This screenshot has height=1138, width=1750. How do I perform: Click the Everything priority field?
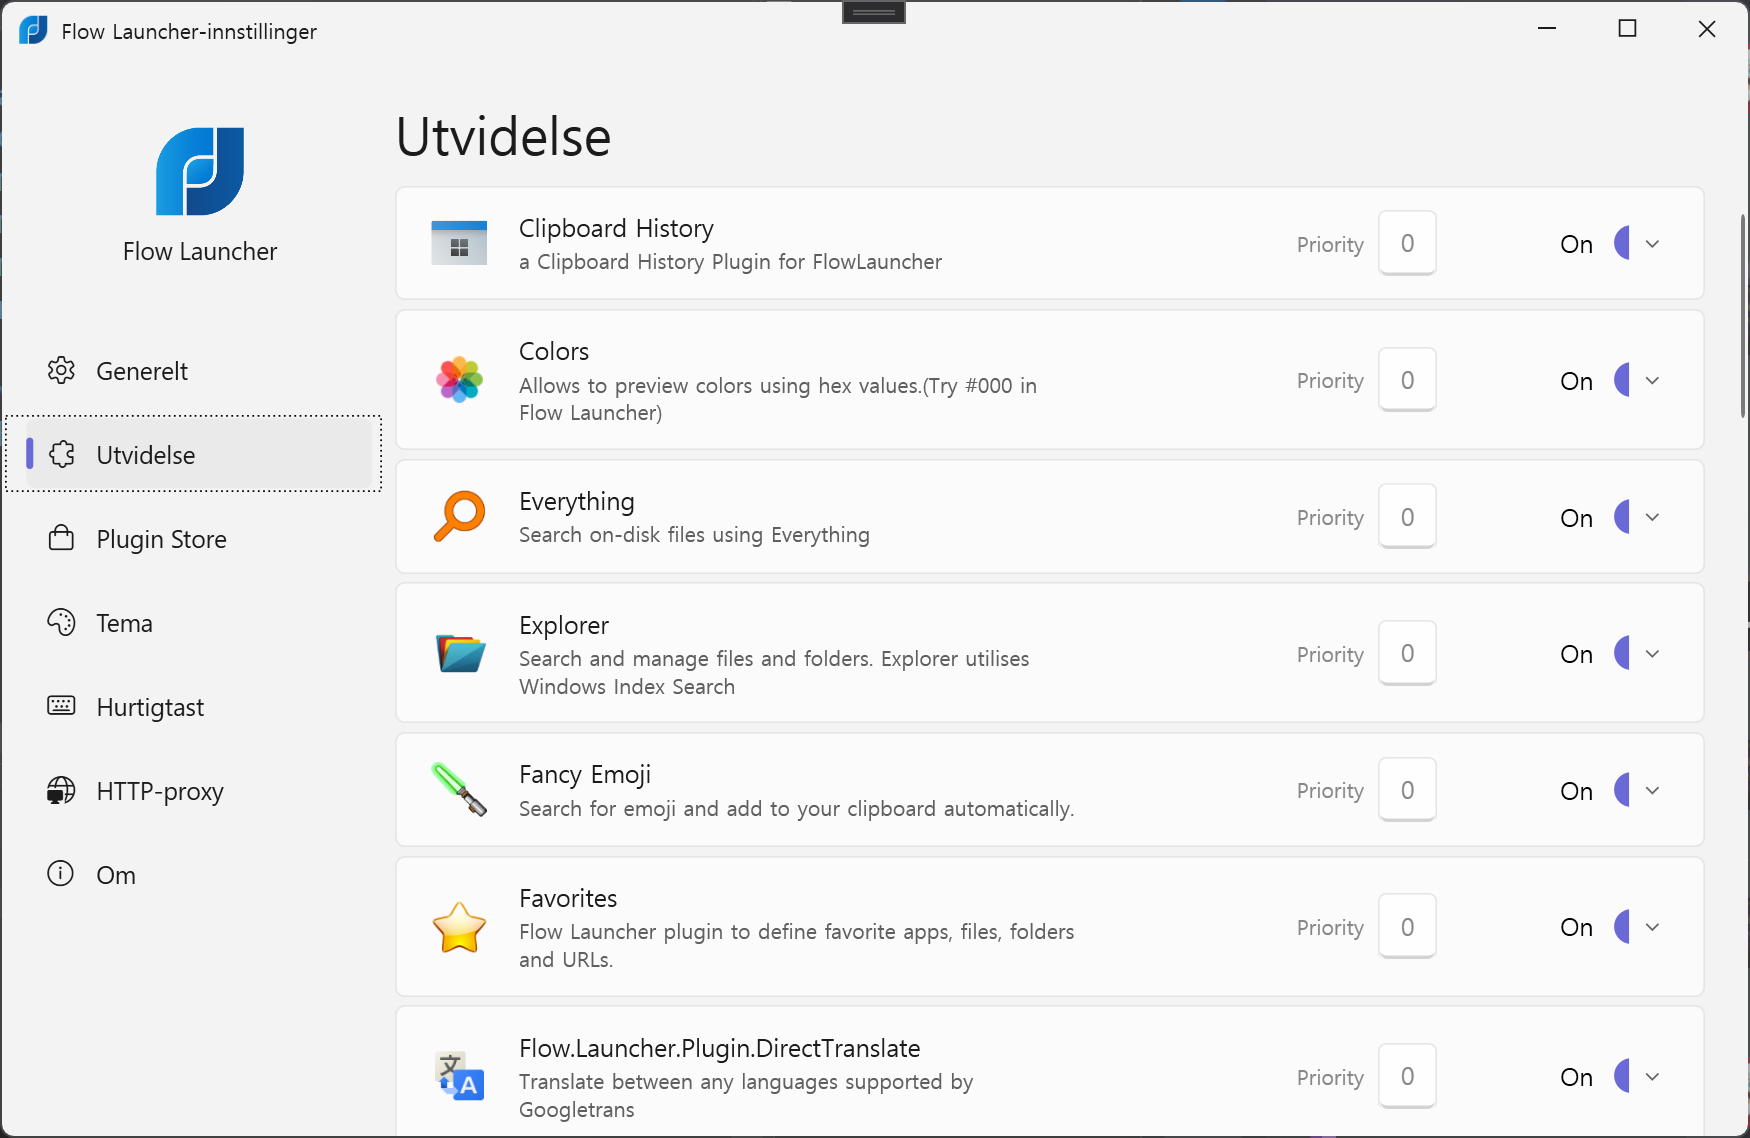1407,517
